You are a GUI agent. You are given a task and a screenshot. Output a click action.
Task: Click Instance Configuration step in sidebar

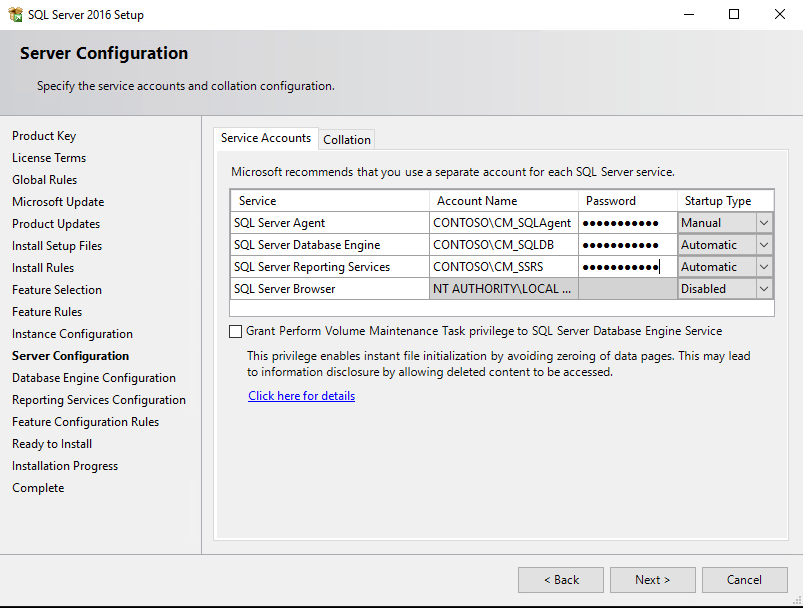pos(72,334)
